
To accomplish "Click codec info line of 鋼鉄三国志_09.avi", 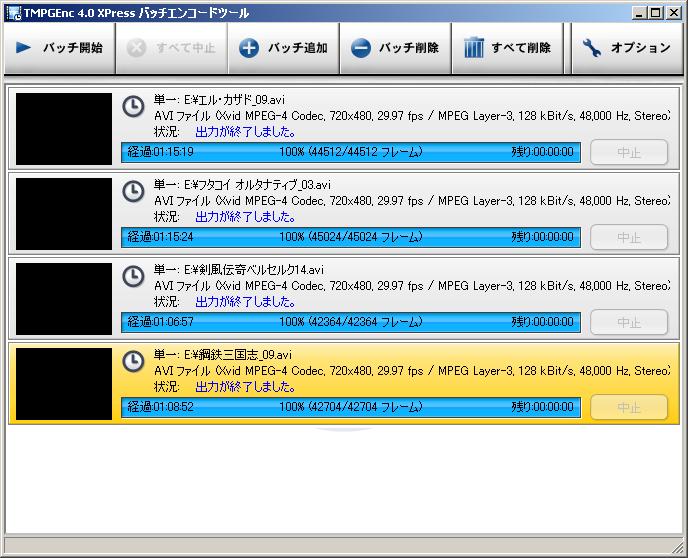I will click(412, 371).
